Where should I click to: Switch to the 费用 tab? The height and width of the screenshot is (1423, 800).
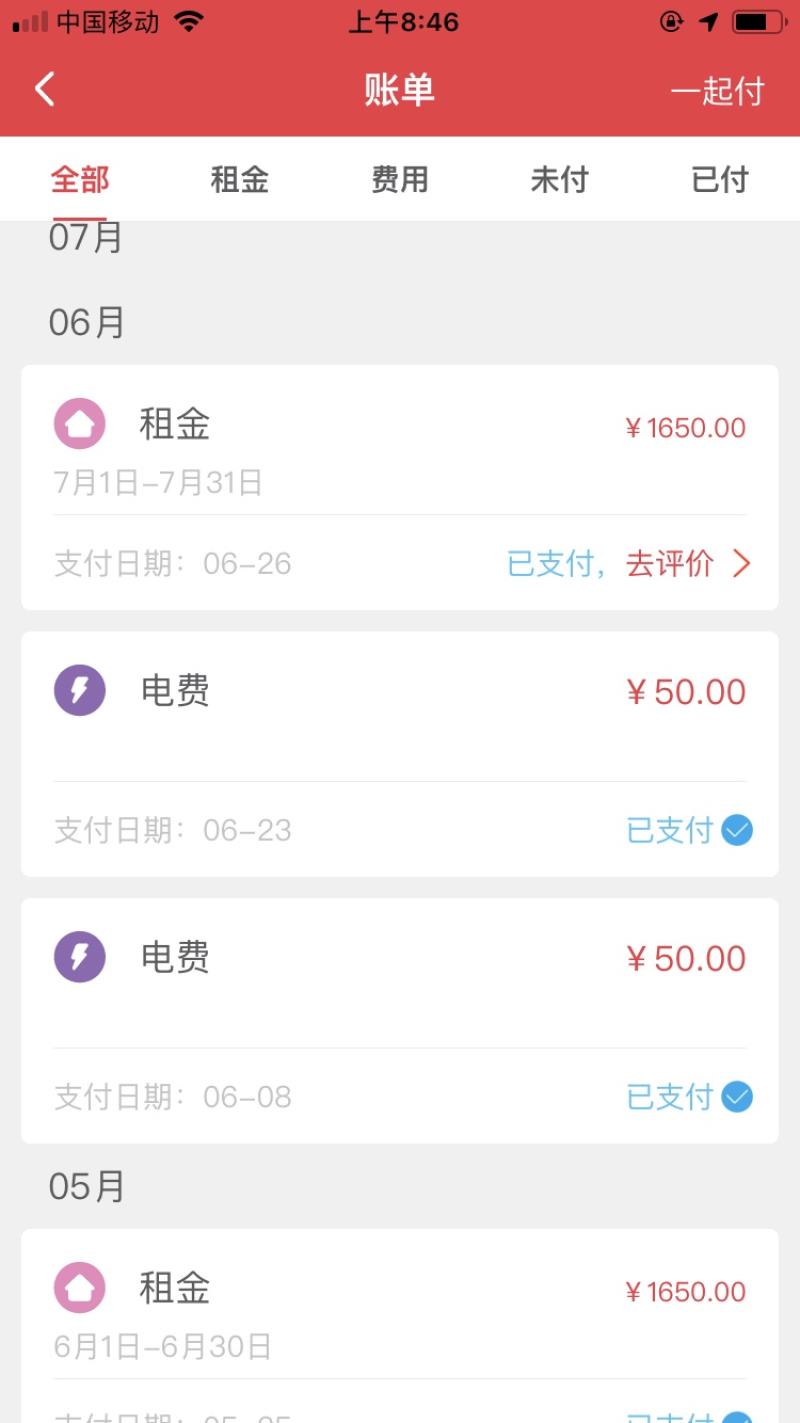tap(400, 180)
